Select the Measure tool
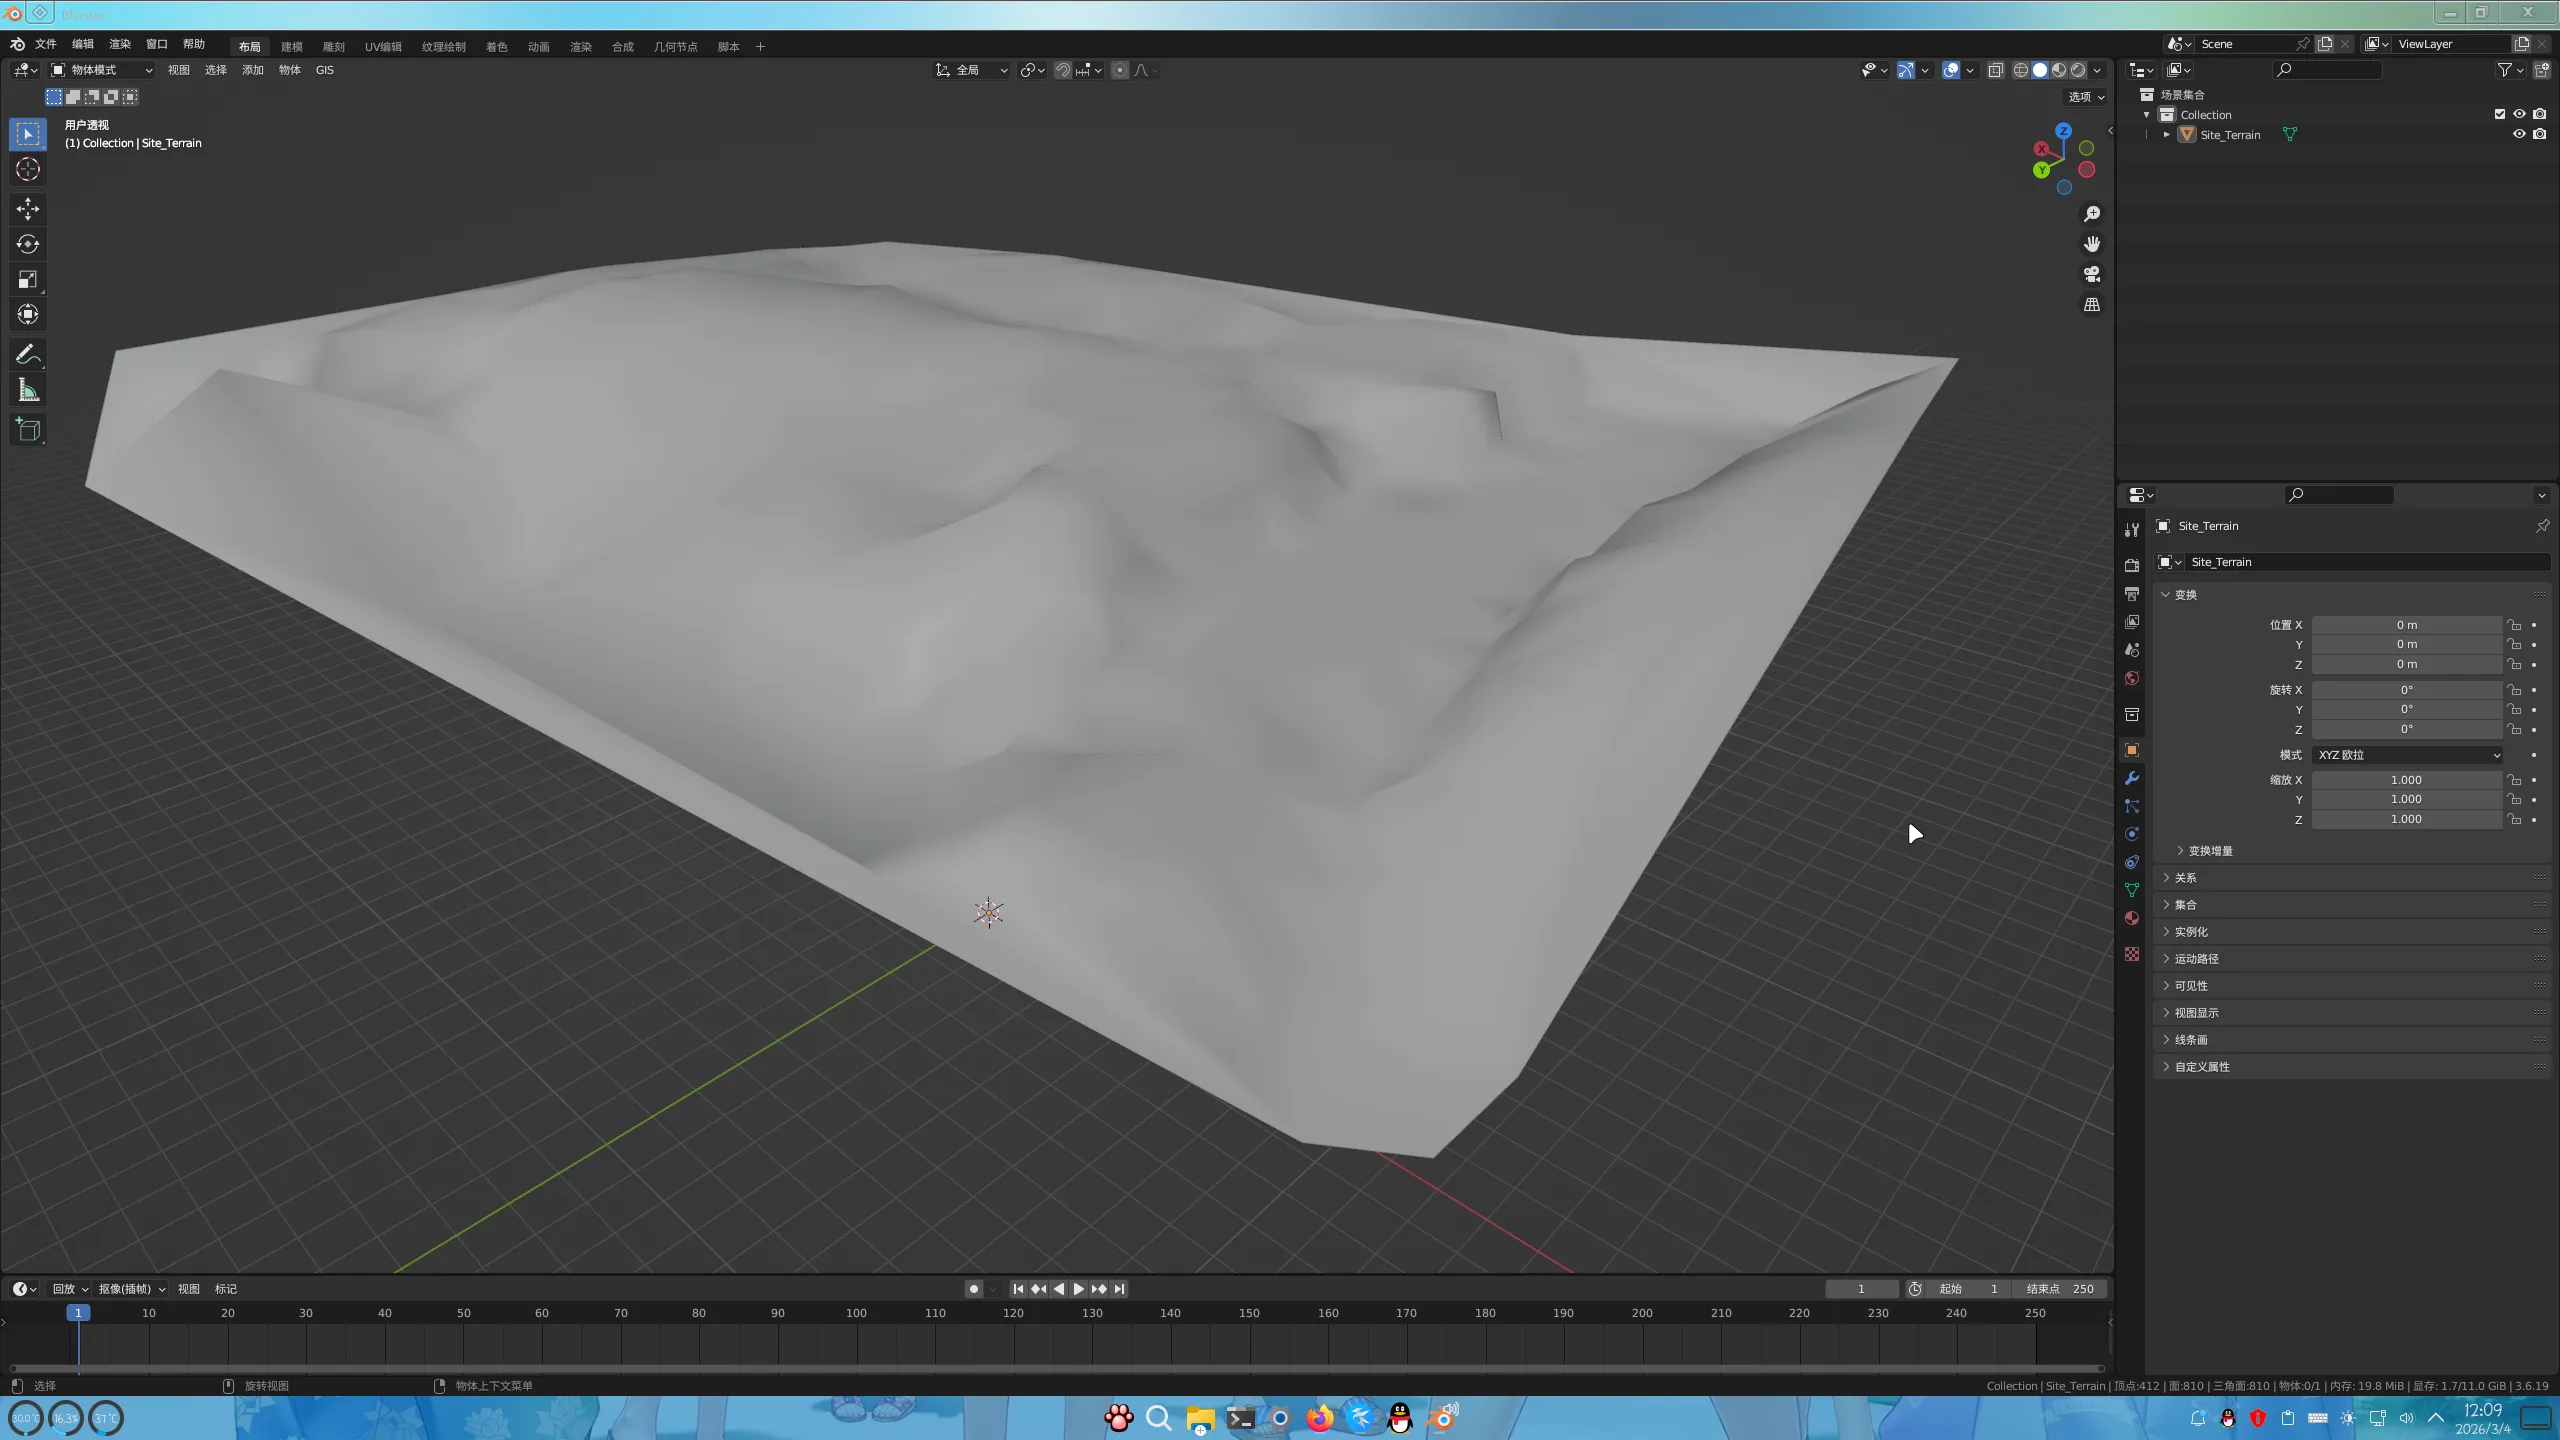The image size is (2560, 1440). click(x=28, y=391)
